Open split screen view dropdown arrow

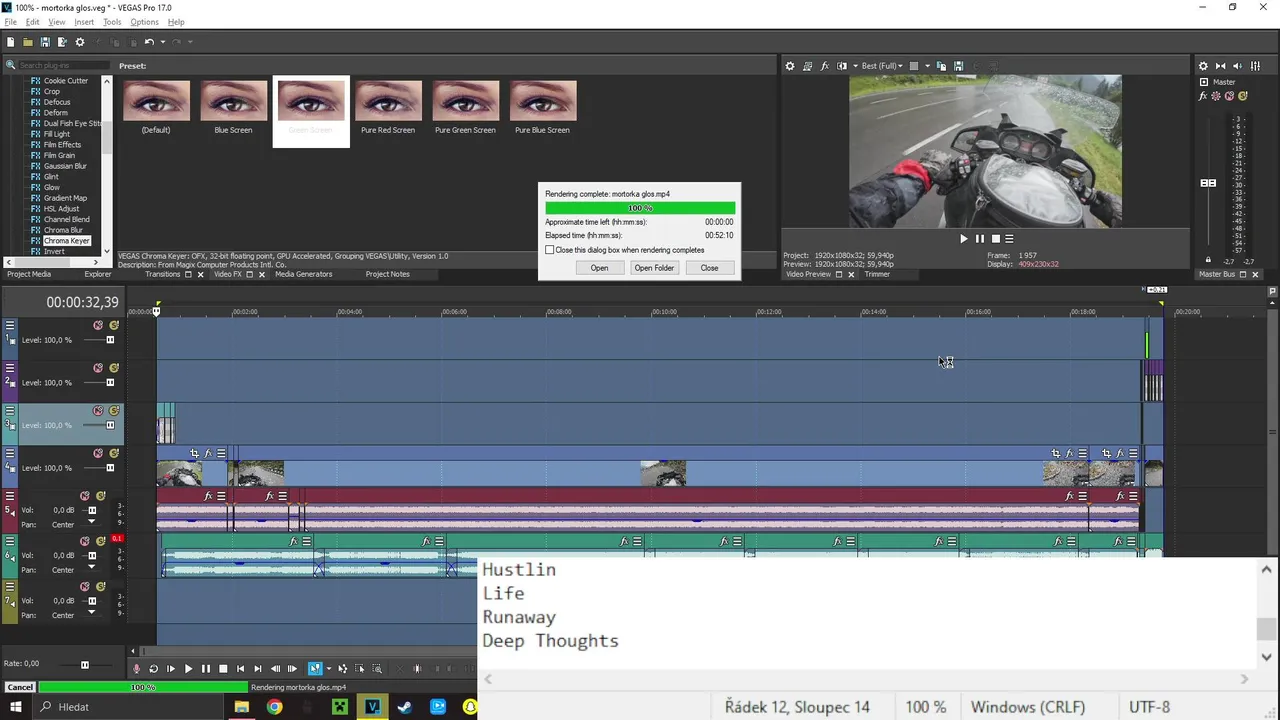pyautogui.click(x=855, y=66)
